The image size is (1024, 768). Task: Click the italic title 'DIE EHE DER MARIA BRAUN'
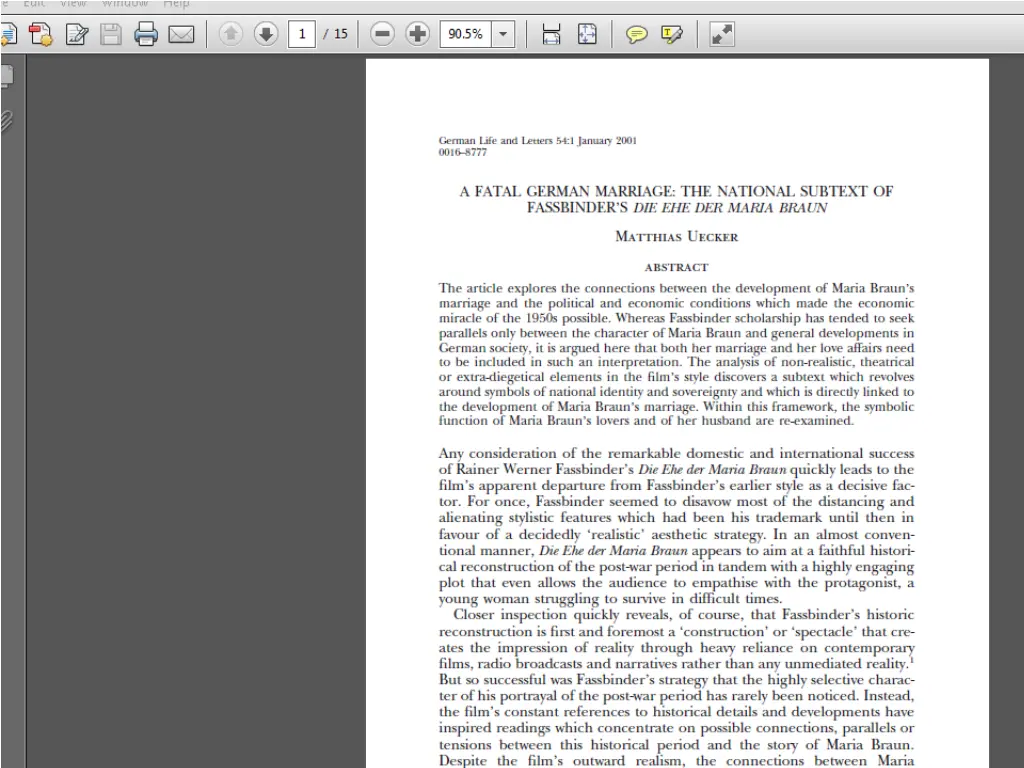[x=730, y=208]
